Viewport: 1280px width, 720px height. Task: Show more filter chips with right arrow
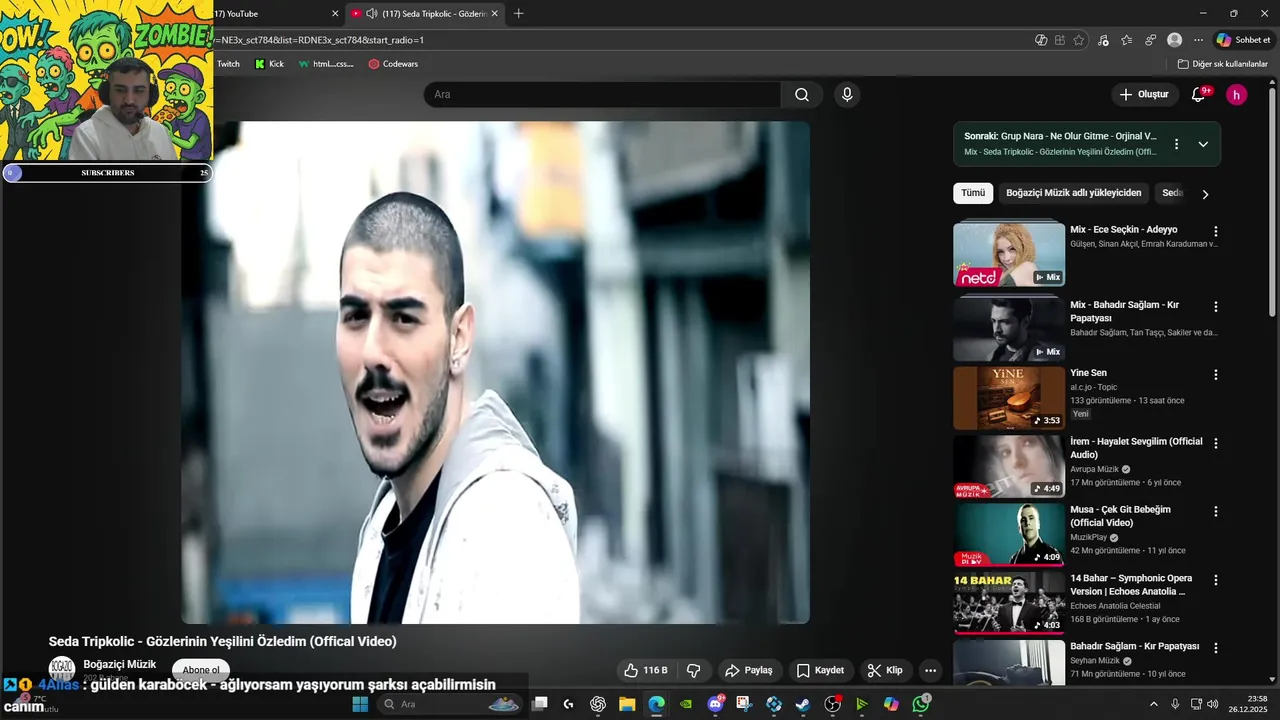click(1205, 194)
